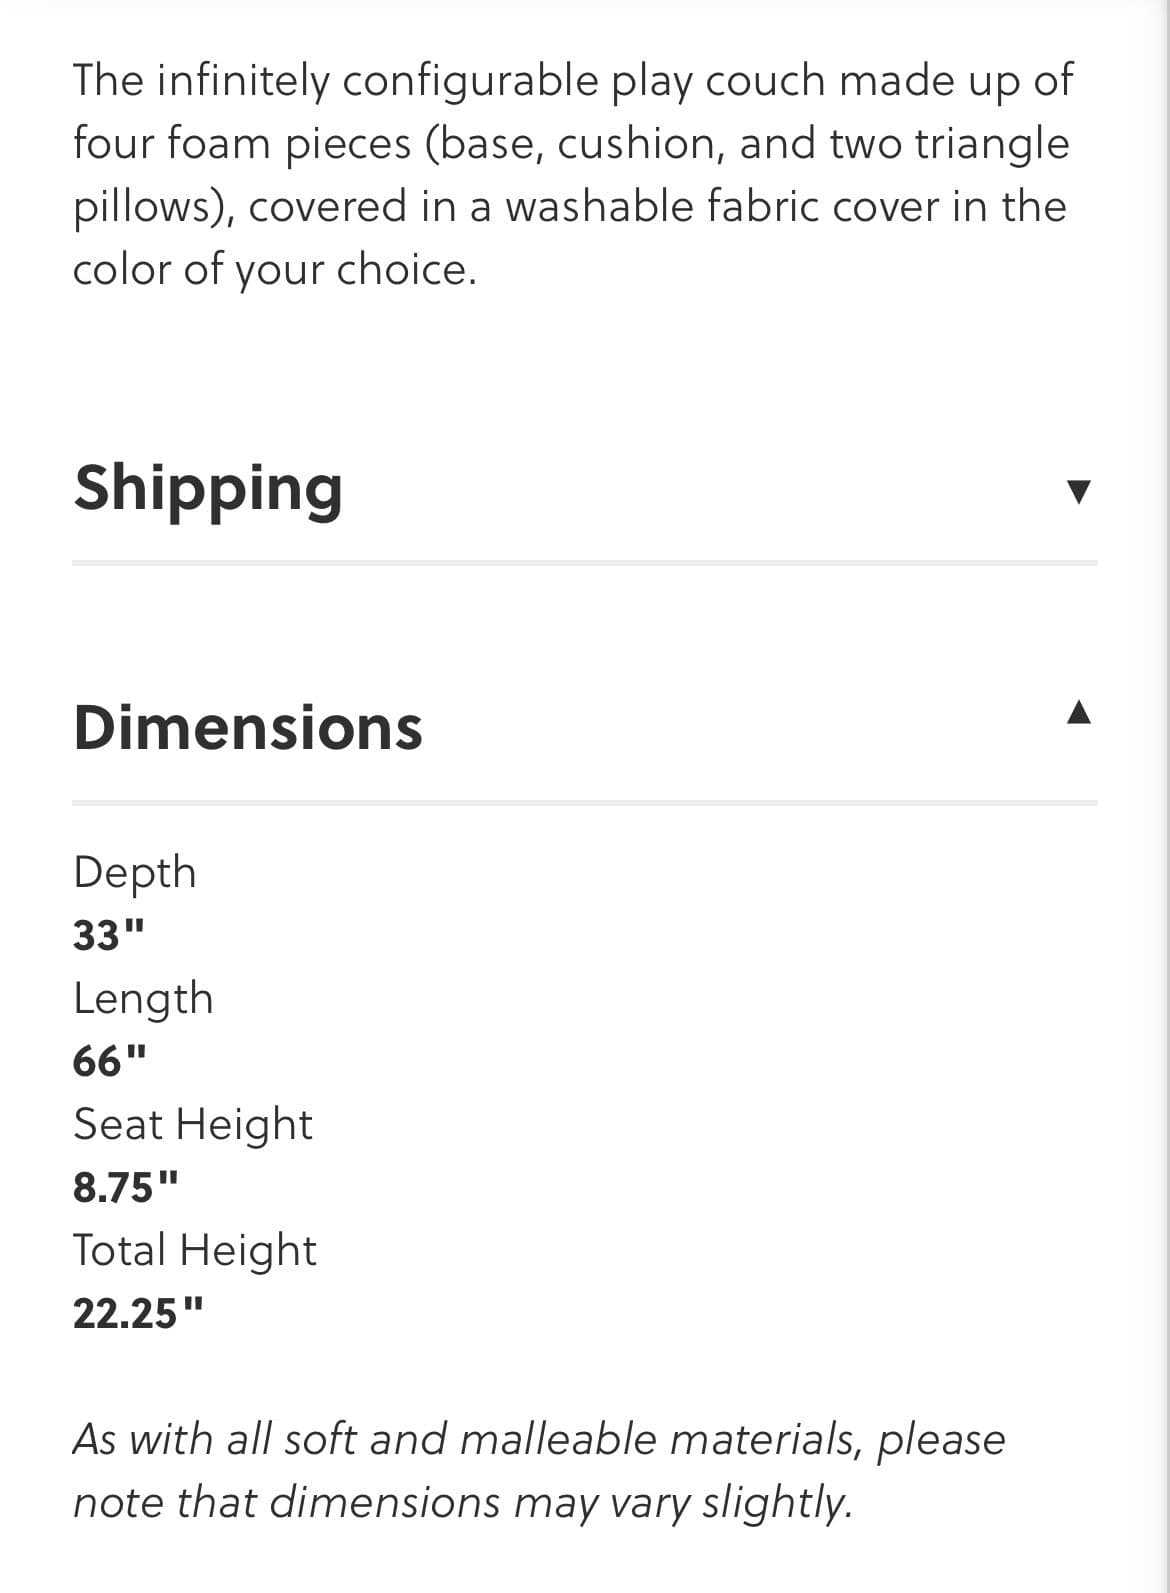Click the Depth label
This screenshot has width=1170, height=1593.
pyautogui.click(x=135, y=872)
